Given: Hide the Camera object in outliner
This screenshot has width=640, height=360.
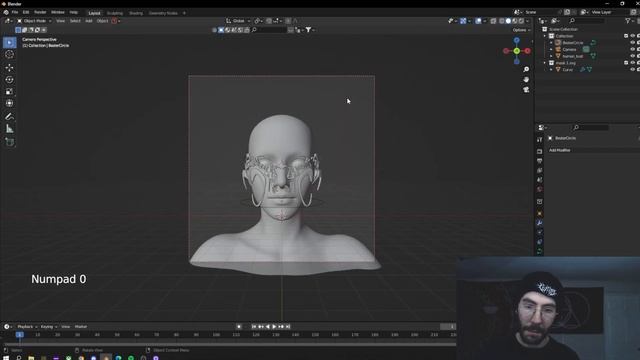Looking at the screenshot, I should [632, 49].
